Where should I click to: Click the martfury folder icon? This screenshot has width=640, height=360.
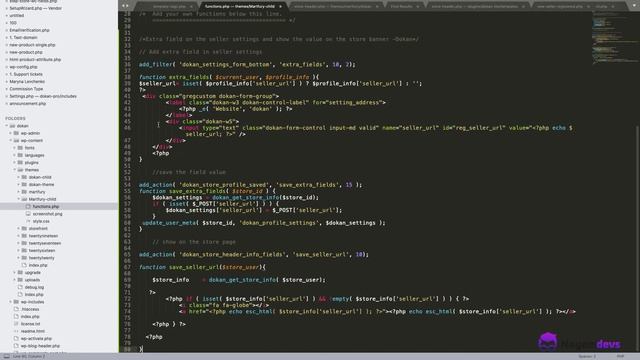(x=24, y=192)
